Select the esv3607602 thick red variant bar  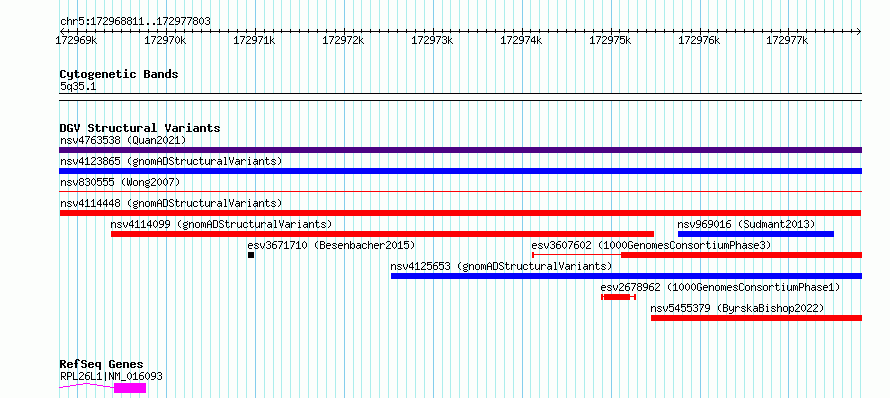click(741, 255)
